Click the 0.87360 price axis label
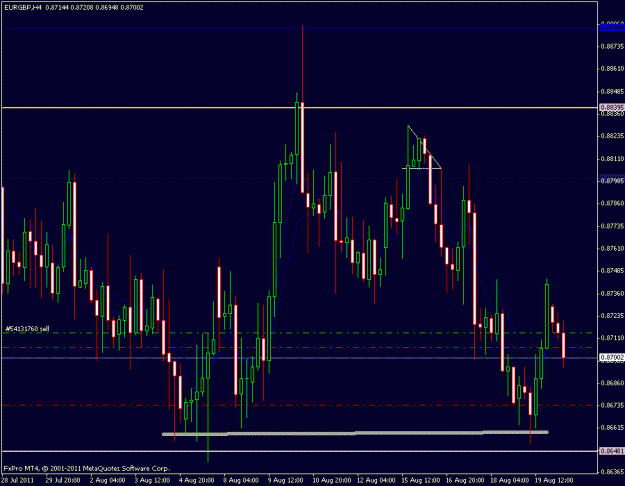Screen dimensions: 625x486 613,293
